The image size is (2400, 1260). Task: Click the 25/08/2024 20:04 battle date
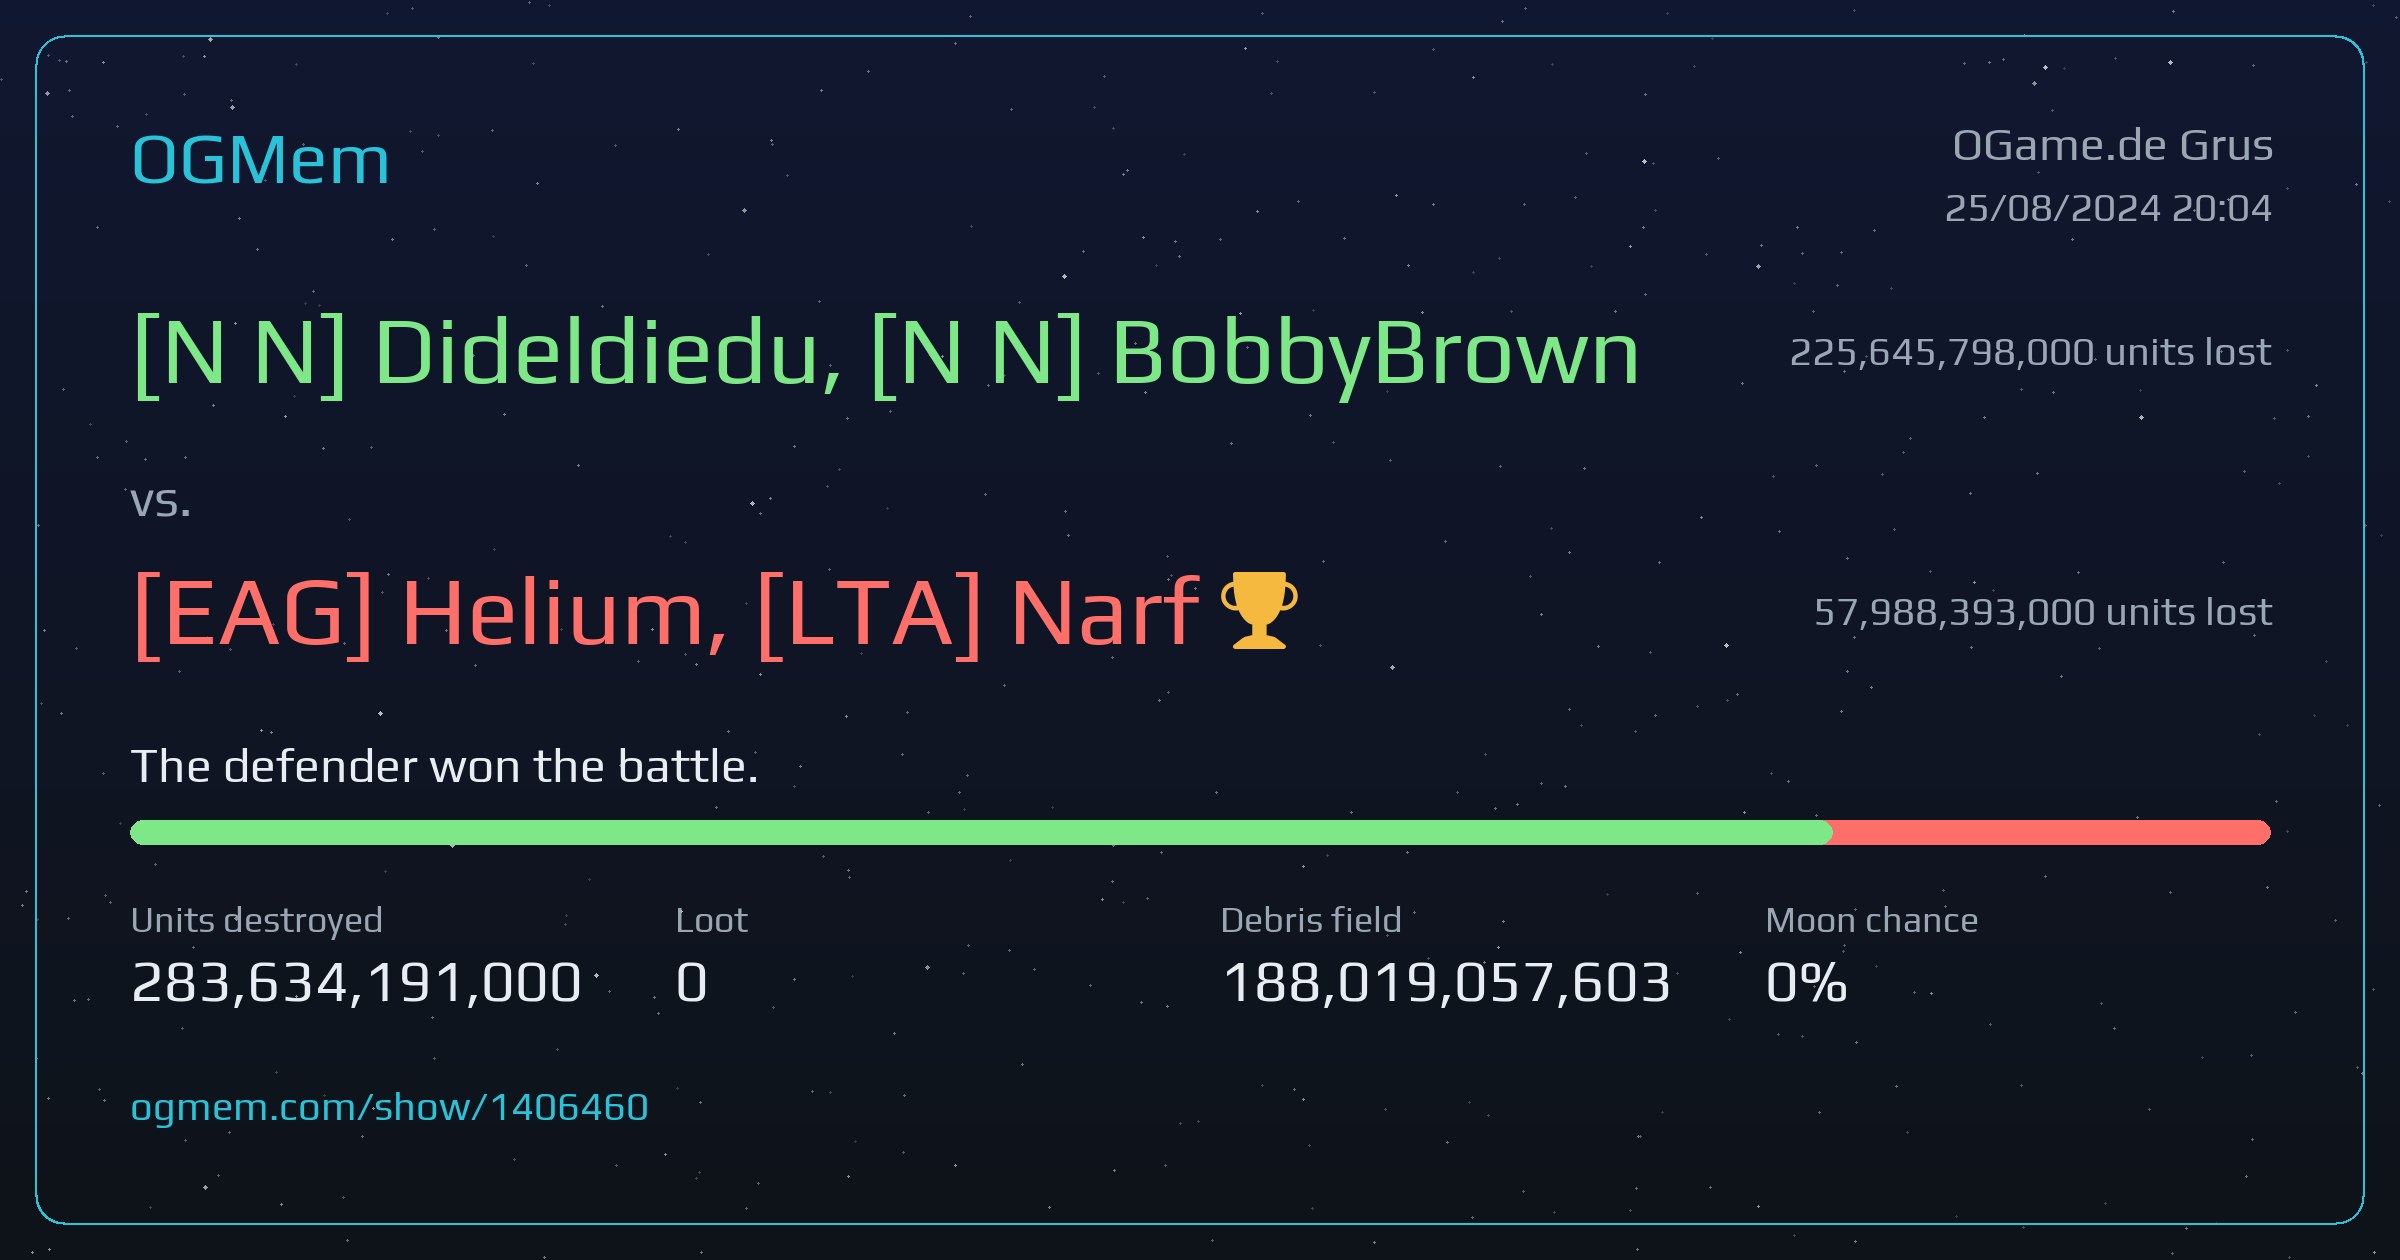pyautogui.click(x=2108, y=208)
